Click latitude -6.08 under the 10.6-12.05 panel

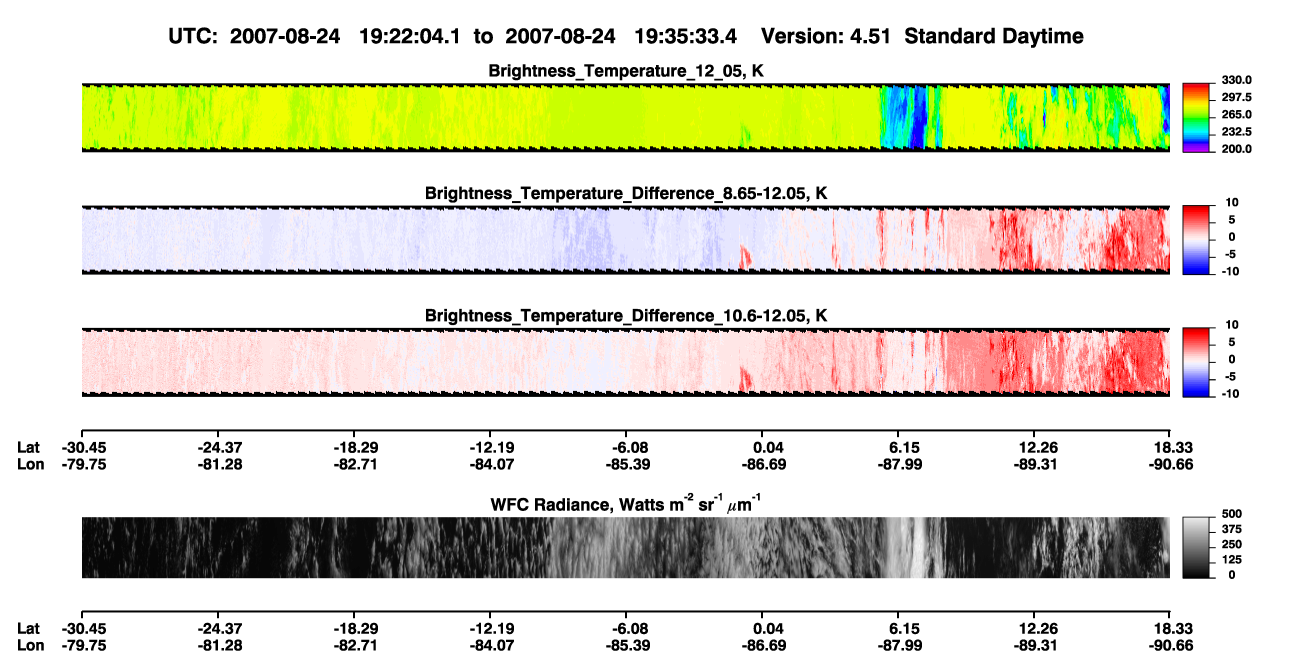tap(627, 448)
